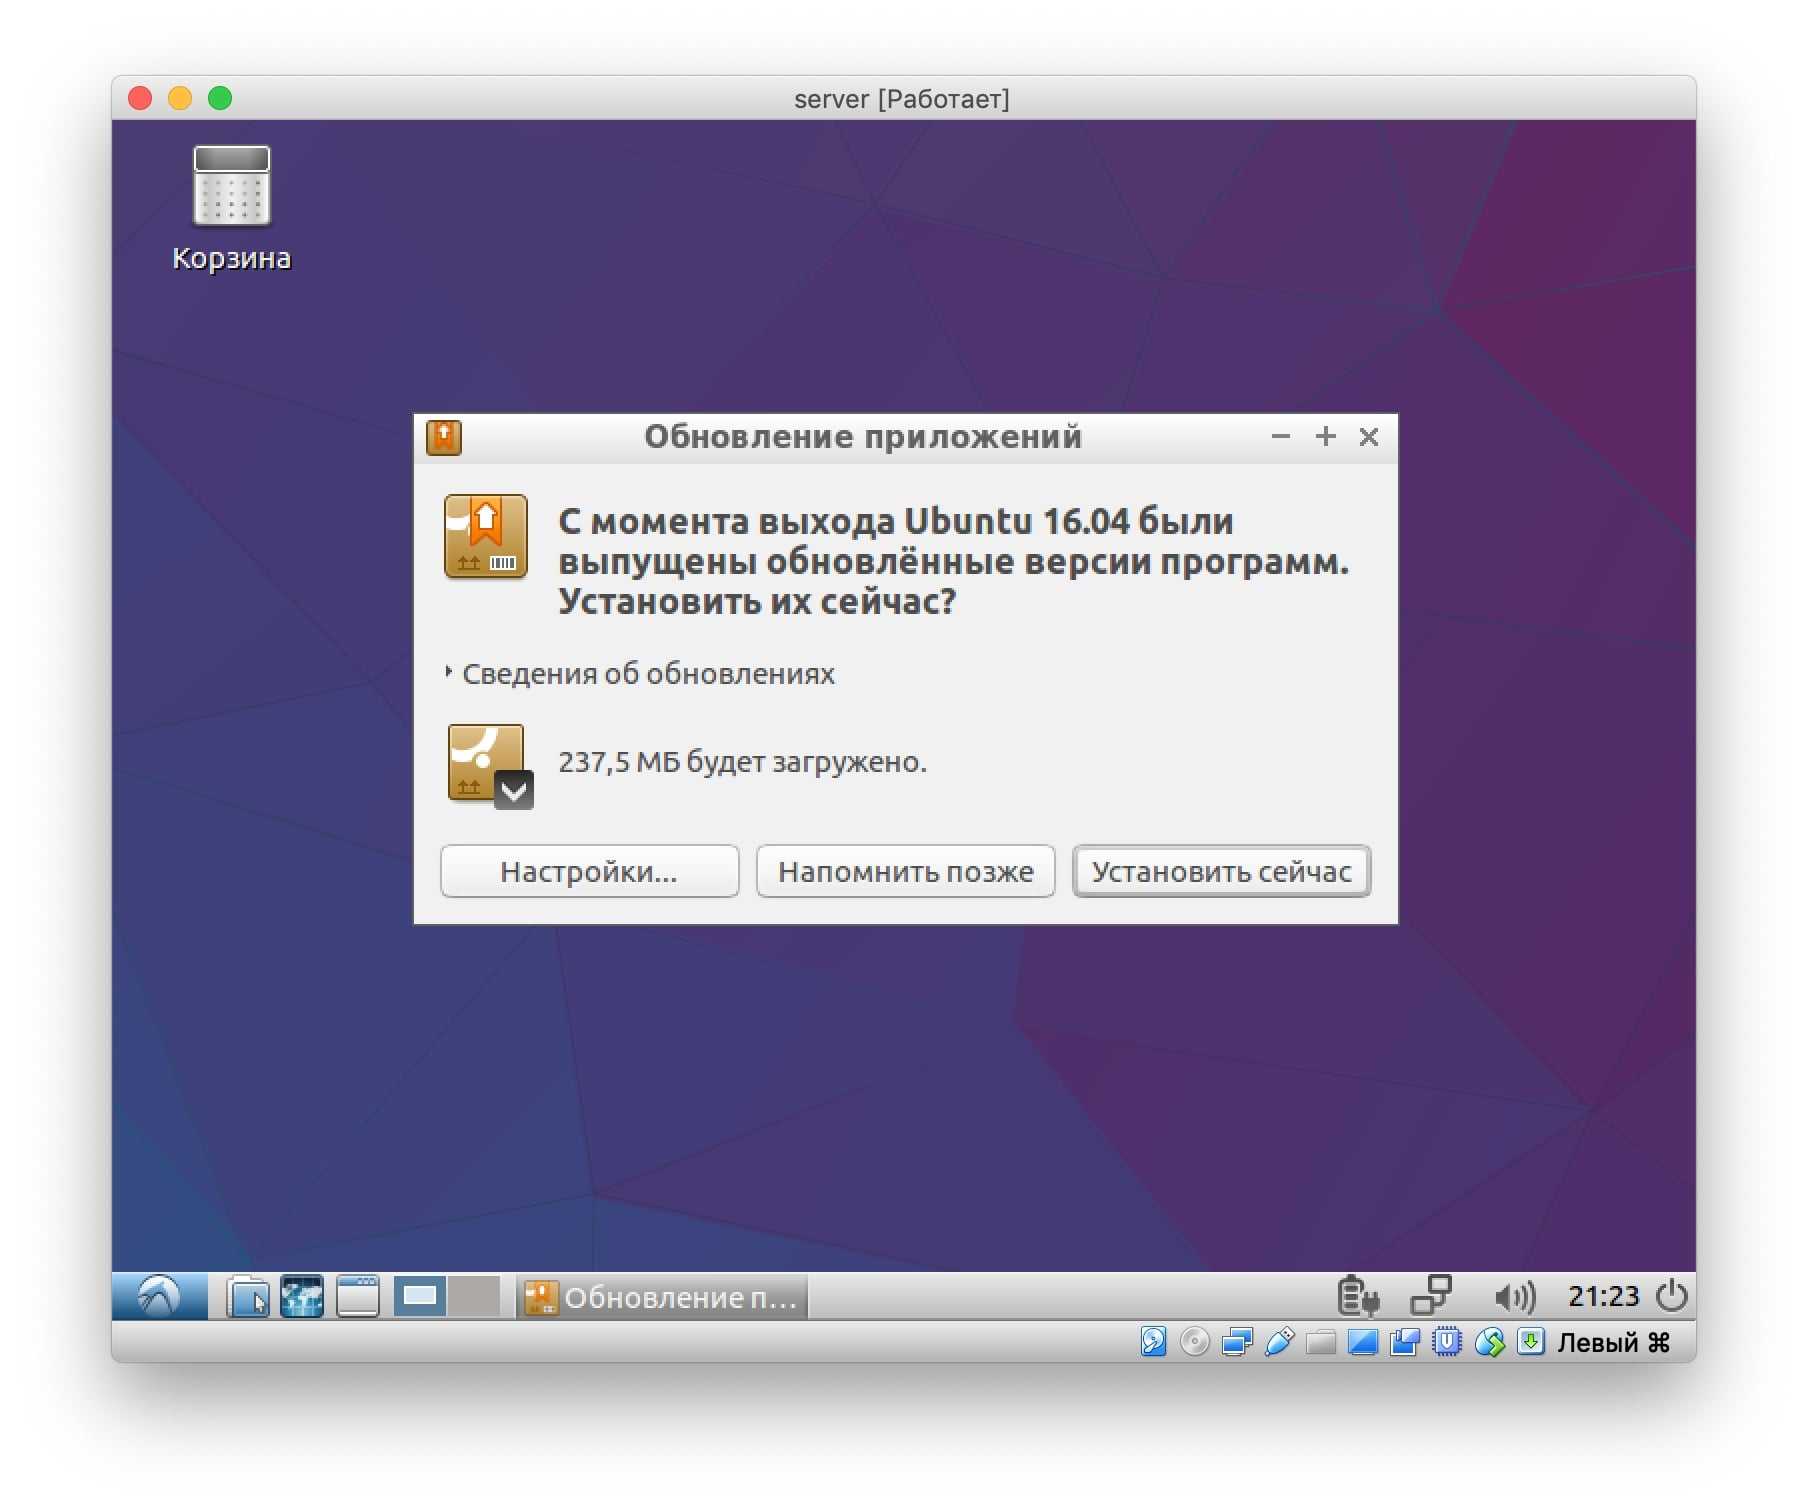This screenshot has height=1510, width=1808.
Task: Click the green macOS fullscreen button
Action: point(220,98)
